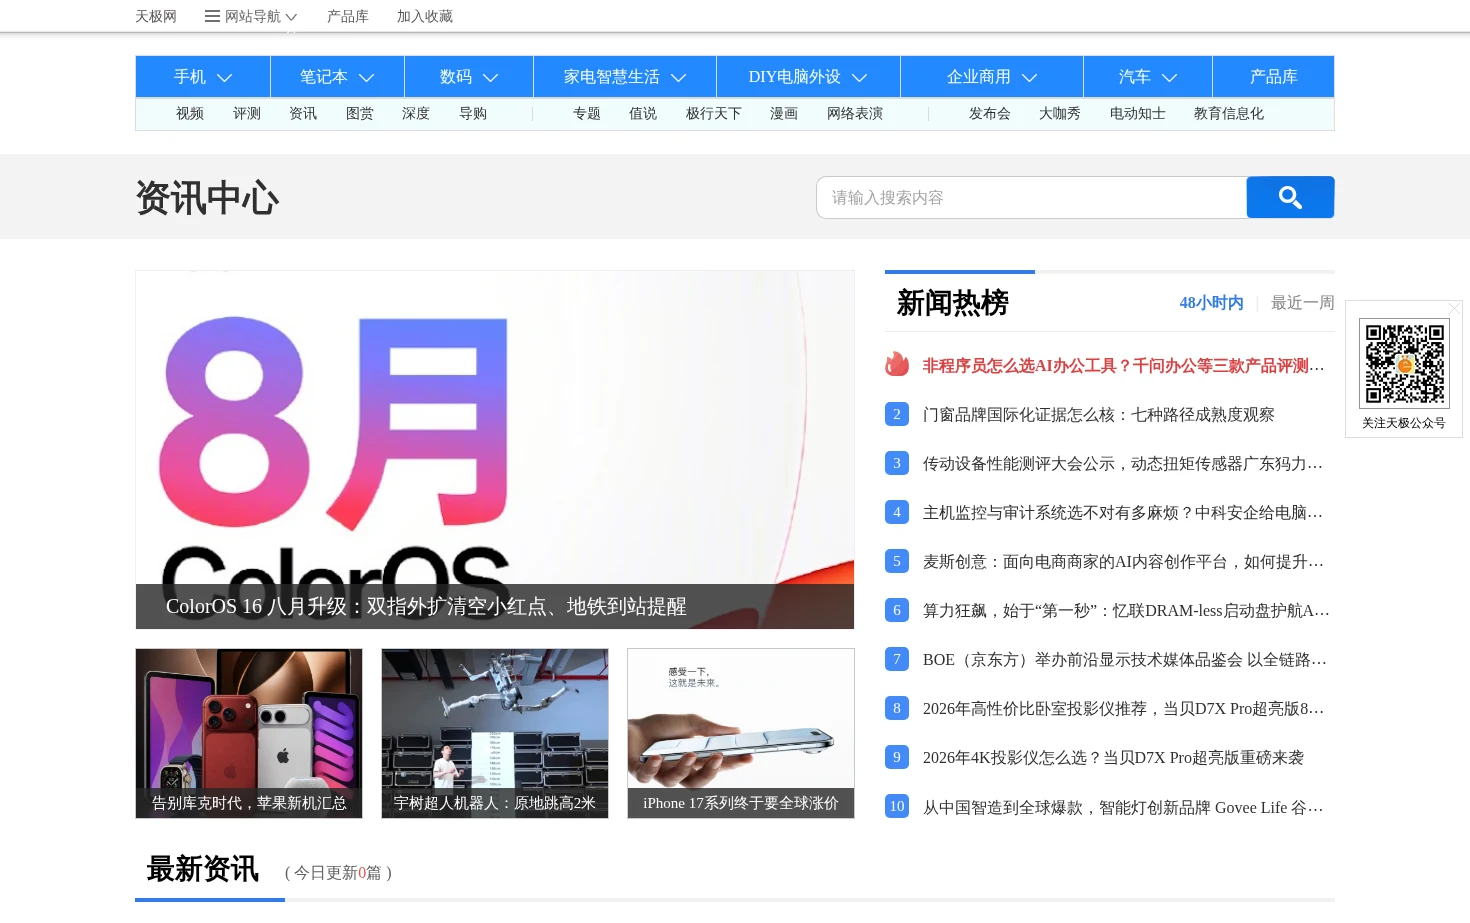The height and width of the screenshot is (923, 1470).
Task: Open 传动设备性能测评大会 article
Action: pos(1124,464)
